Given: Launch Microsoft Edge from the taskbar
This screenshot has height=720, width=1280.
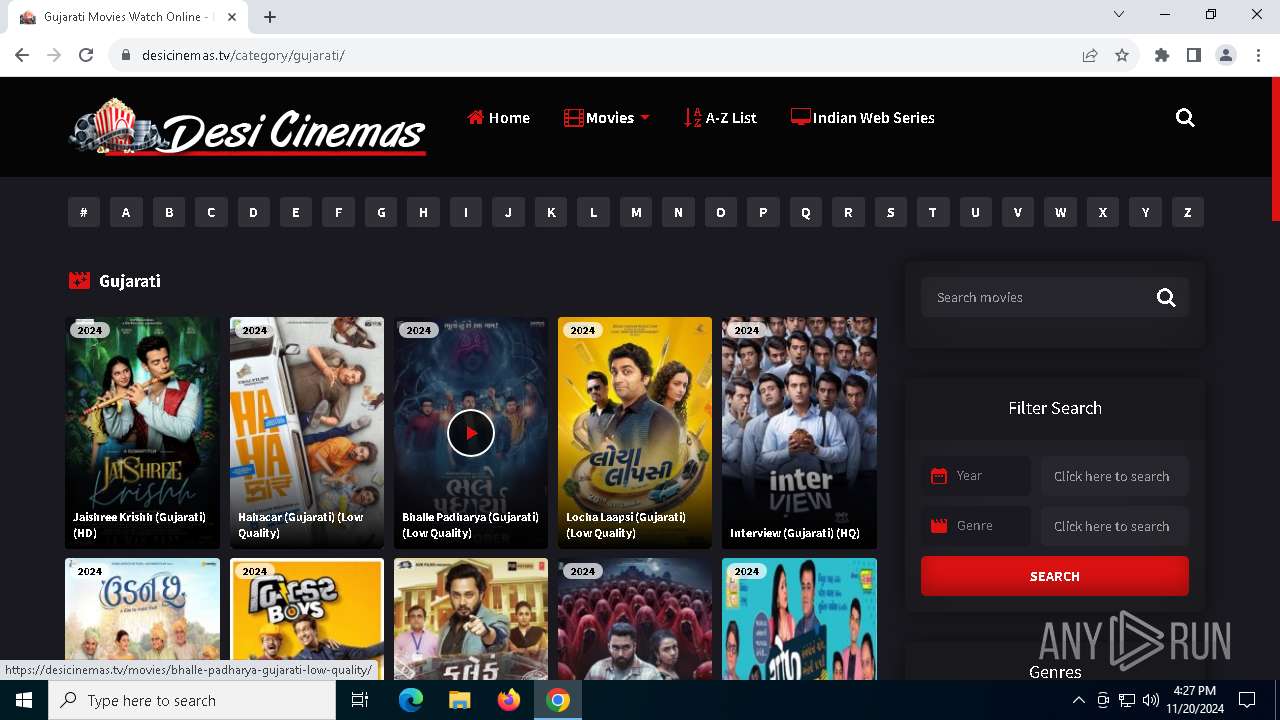Looking at the screenshot, I should 411,700.
